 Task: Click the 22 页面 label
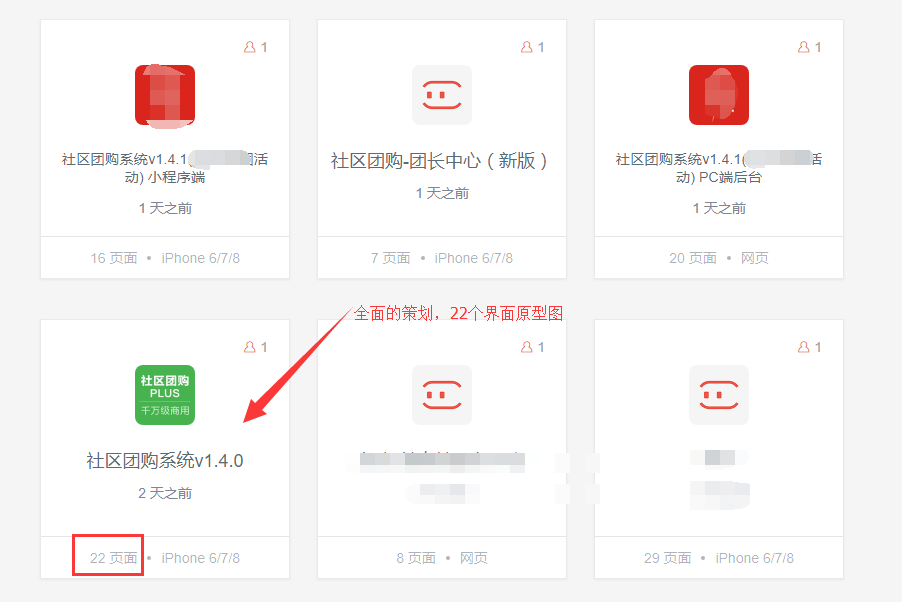[x=114, y=558]
